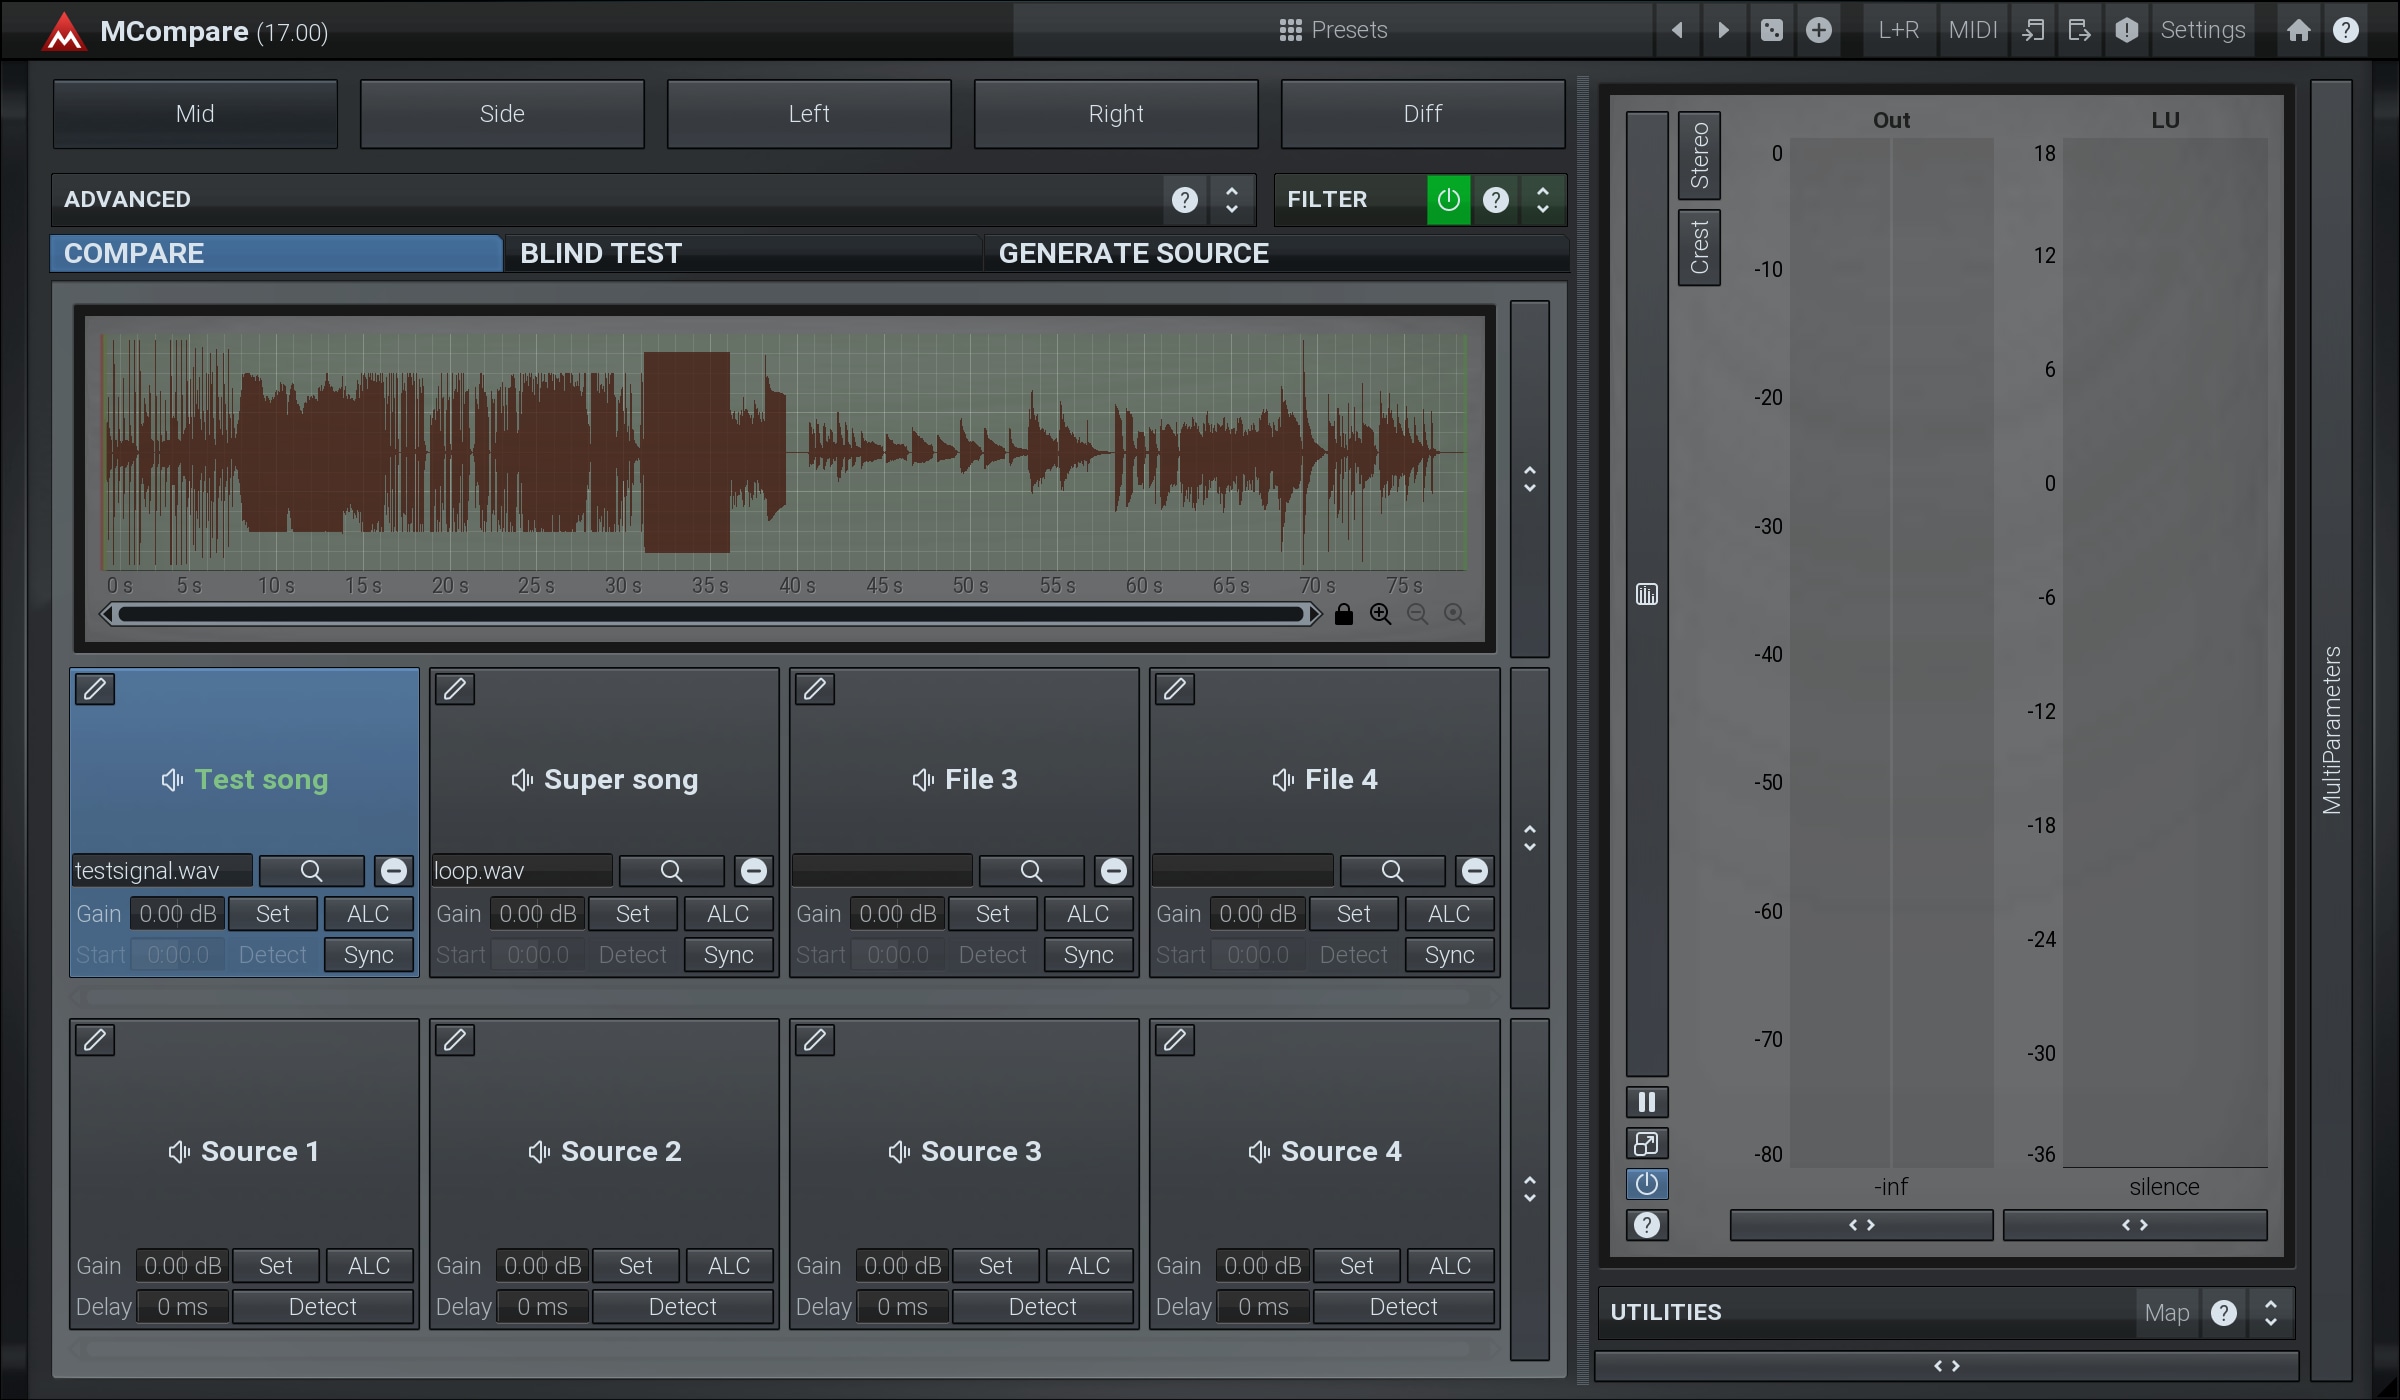Screen dimensions: 2400x1400
Task: Click the edit pencil on Super song
Action: (x=455, y=689)
